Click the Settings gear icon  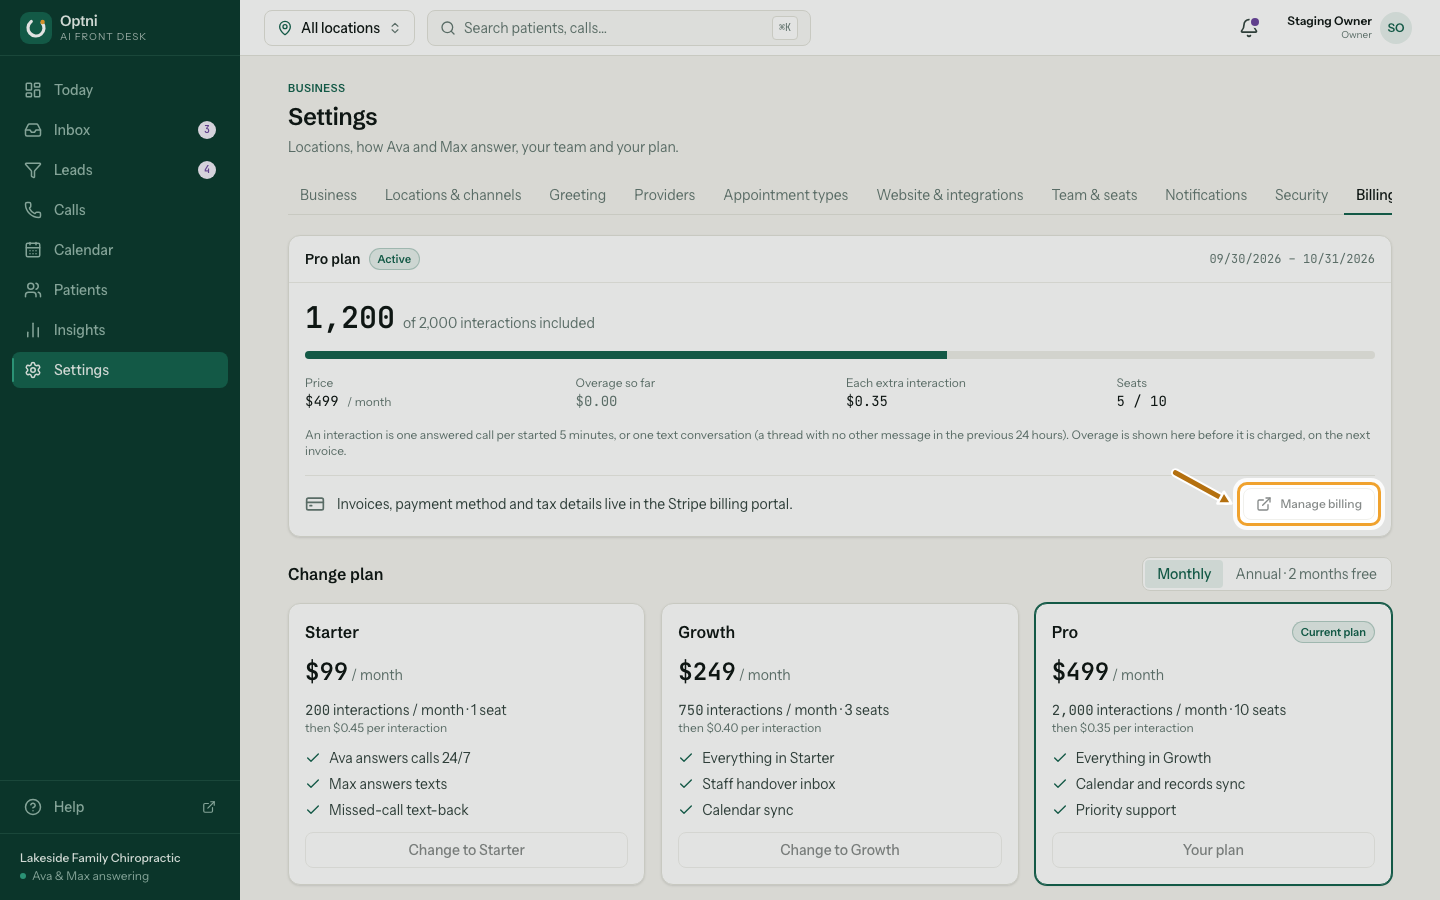tap(33, 370)
